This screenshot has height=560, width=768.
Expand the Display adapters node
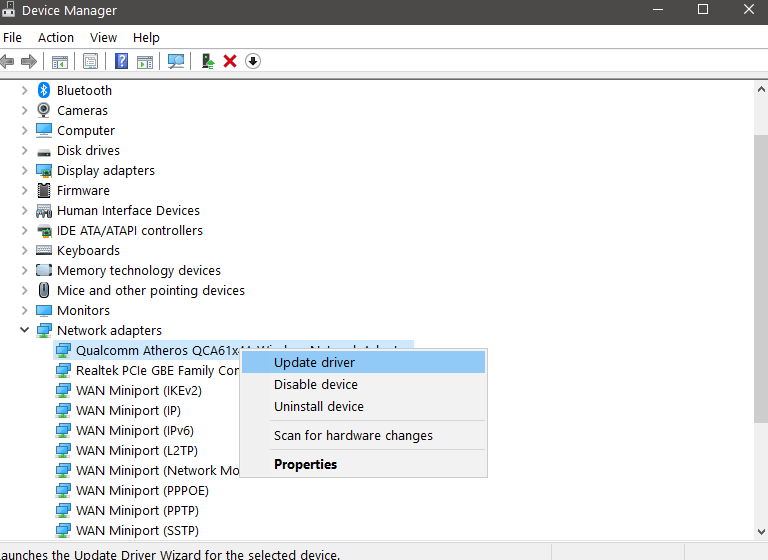(x=25, y=170)
